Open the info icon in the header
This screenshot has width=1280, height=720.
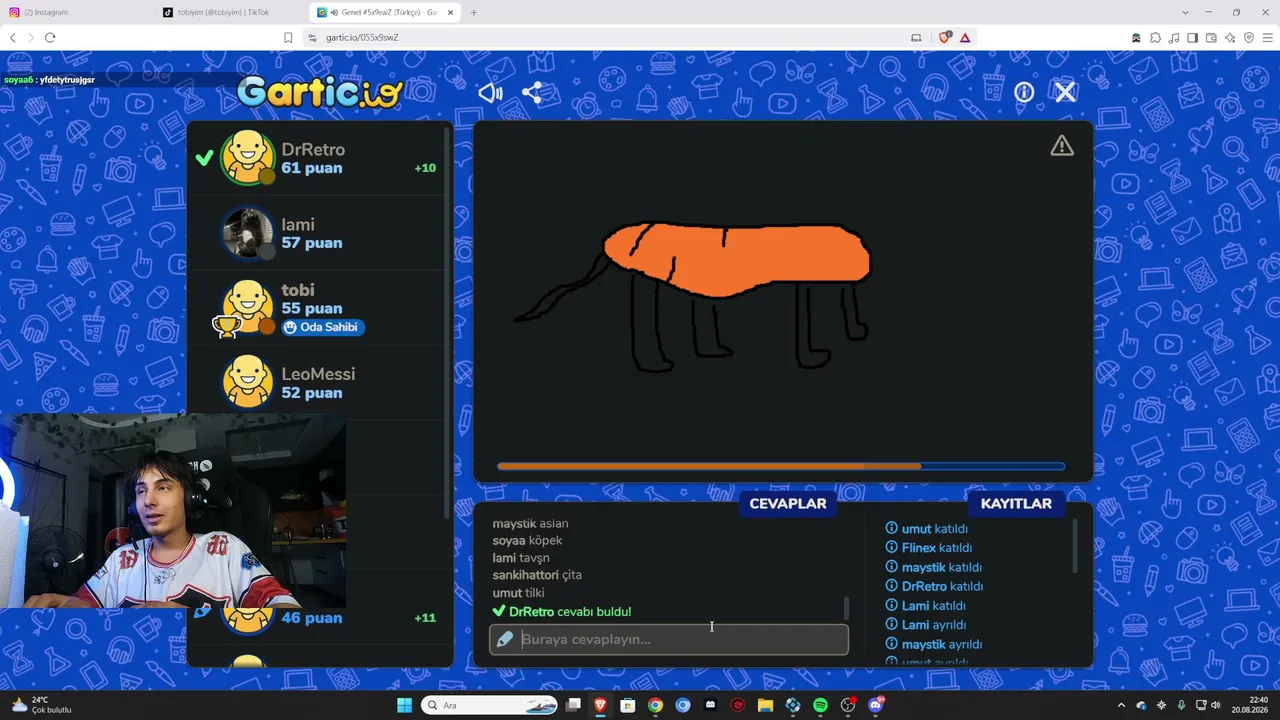click(x=1024, y=92)
